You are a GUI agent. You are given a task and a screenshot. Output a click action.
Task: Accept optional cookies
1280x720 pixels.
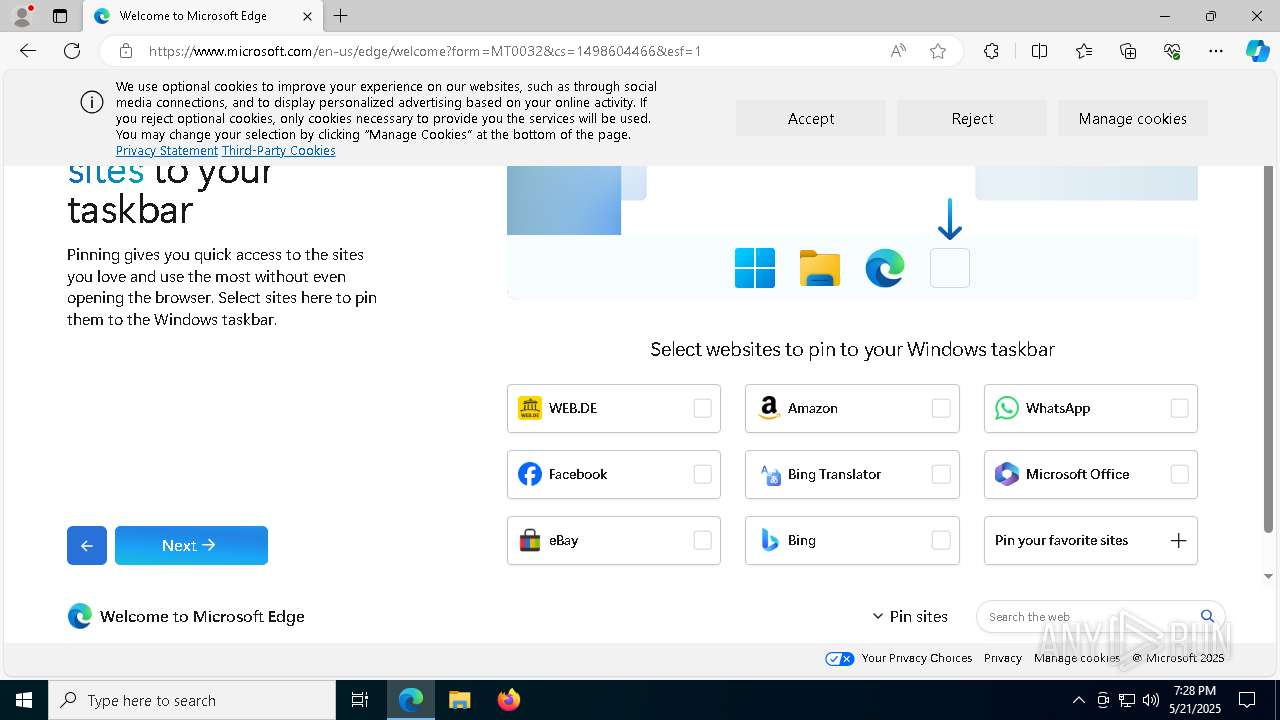(811, 118)
